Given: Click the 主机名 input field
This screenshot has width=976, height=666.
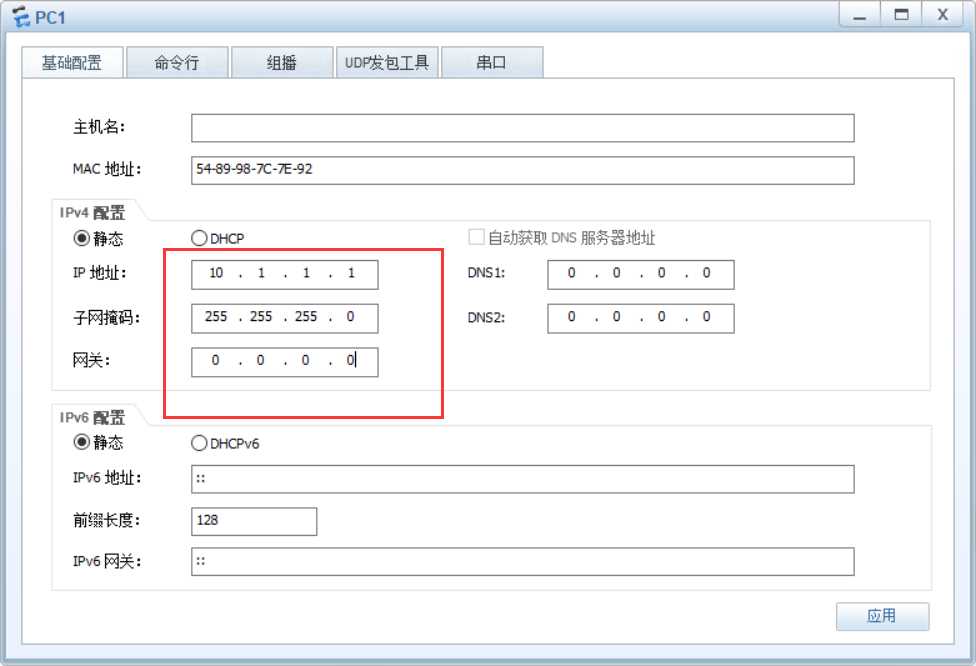Looking at the screenshot, I should [x=522, y=128].
